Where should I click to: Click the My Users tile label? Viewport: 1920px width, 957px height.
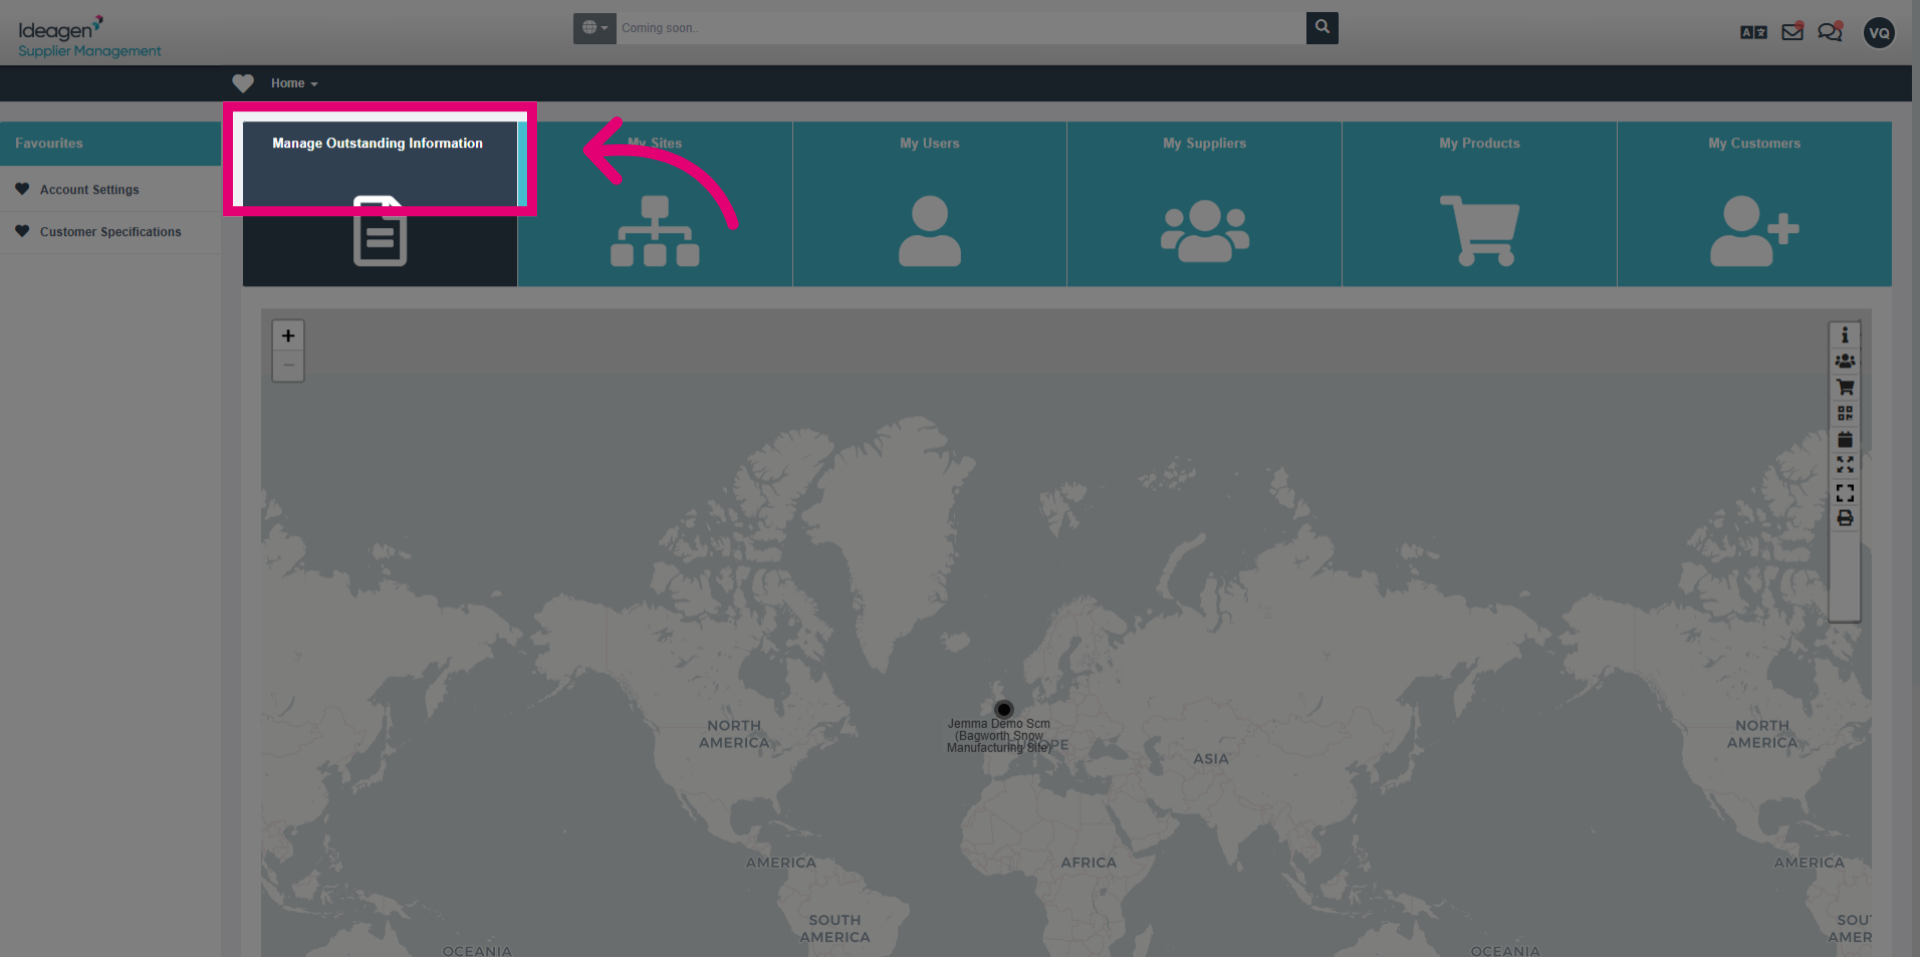point(930,143)
